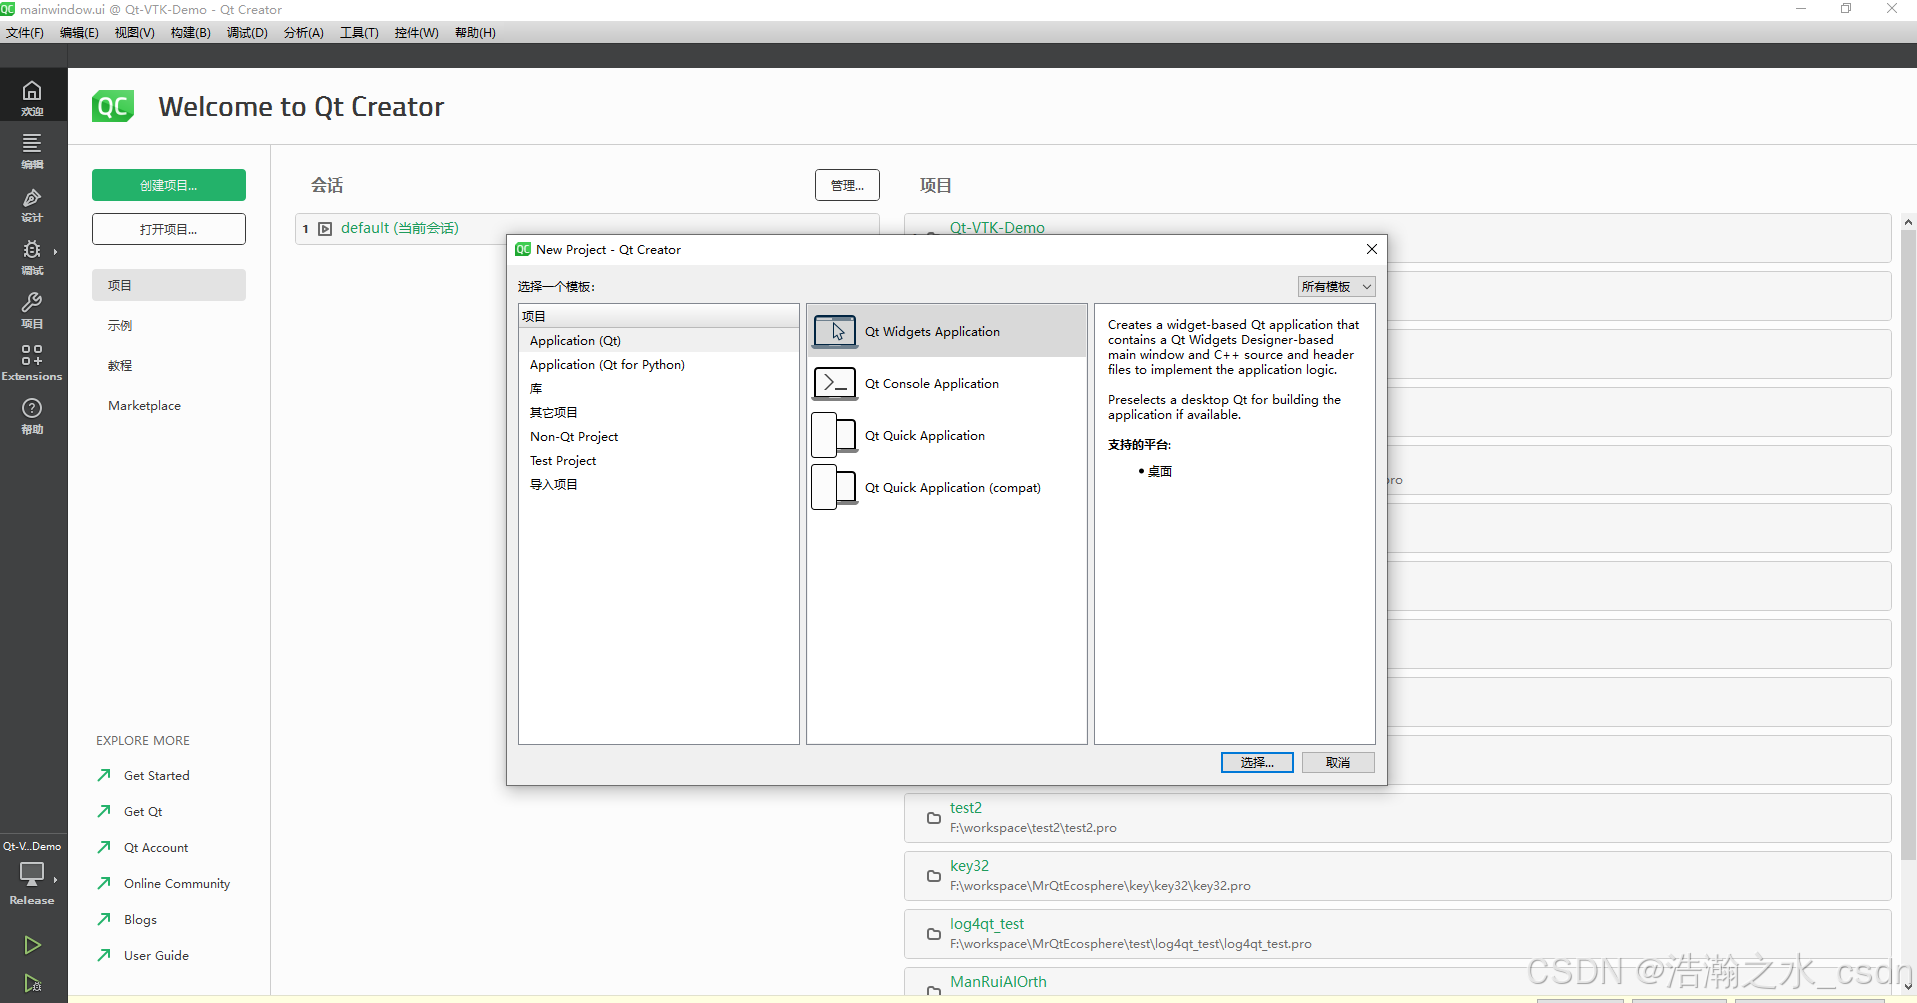Select the 教程 tab in welcome sidebar
Screen dimensions: 1917x1003
169,365
